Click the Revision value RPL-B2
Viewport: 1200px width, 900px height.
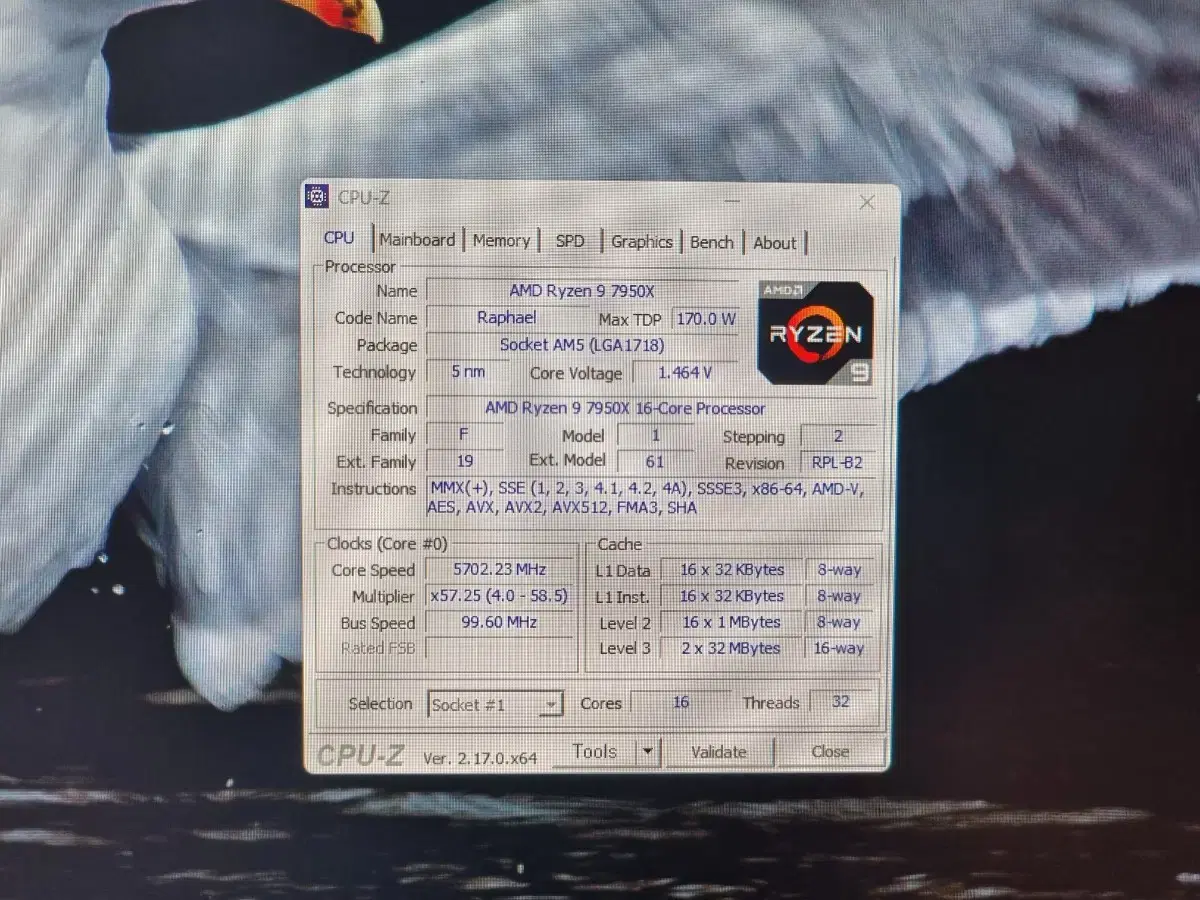(x=838, y=463)
